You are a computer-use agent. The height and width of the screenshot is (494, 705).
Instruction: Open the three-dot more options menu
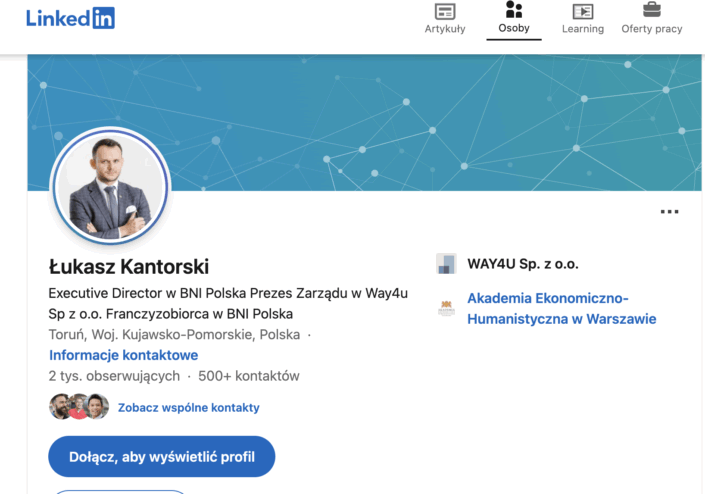(x=669, y=212)
